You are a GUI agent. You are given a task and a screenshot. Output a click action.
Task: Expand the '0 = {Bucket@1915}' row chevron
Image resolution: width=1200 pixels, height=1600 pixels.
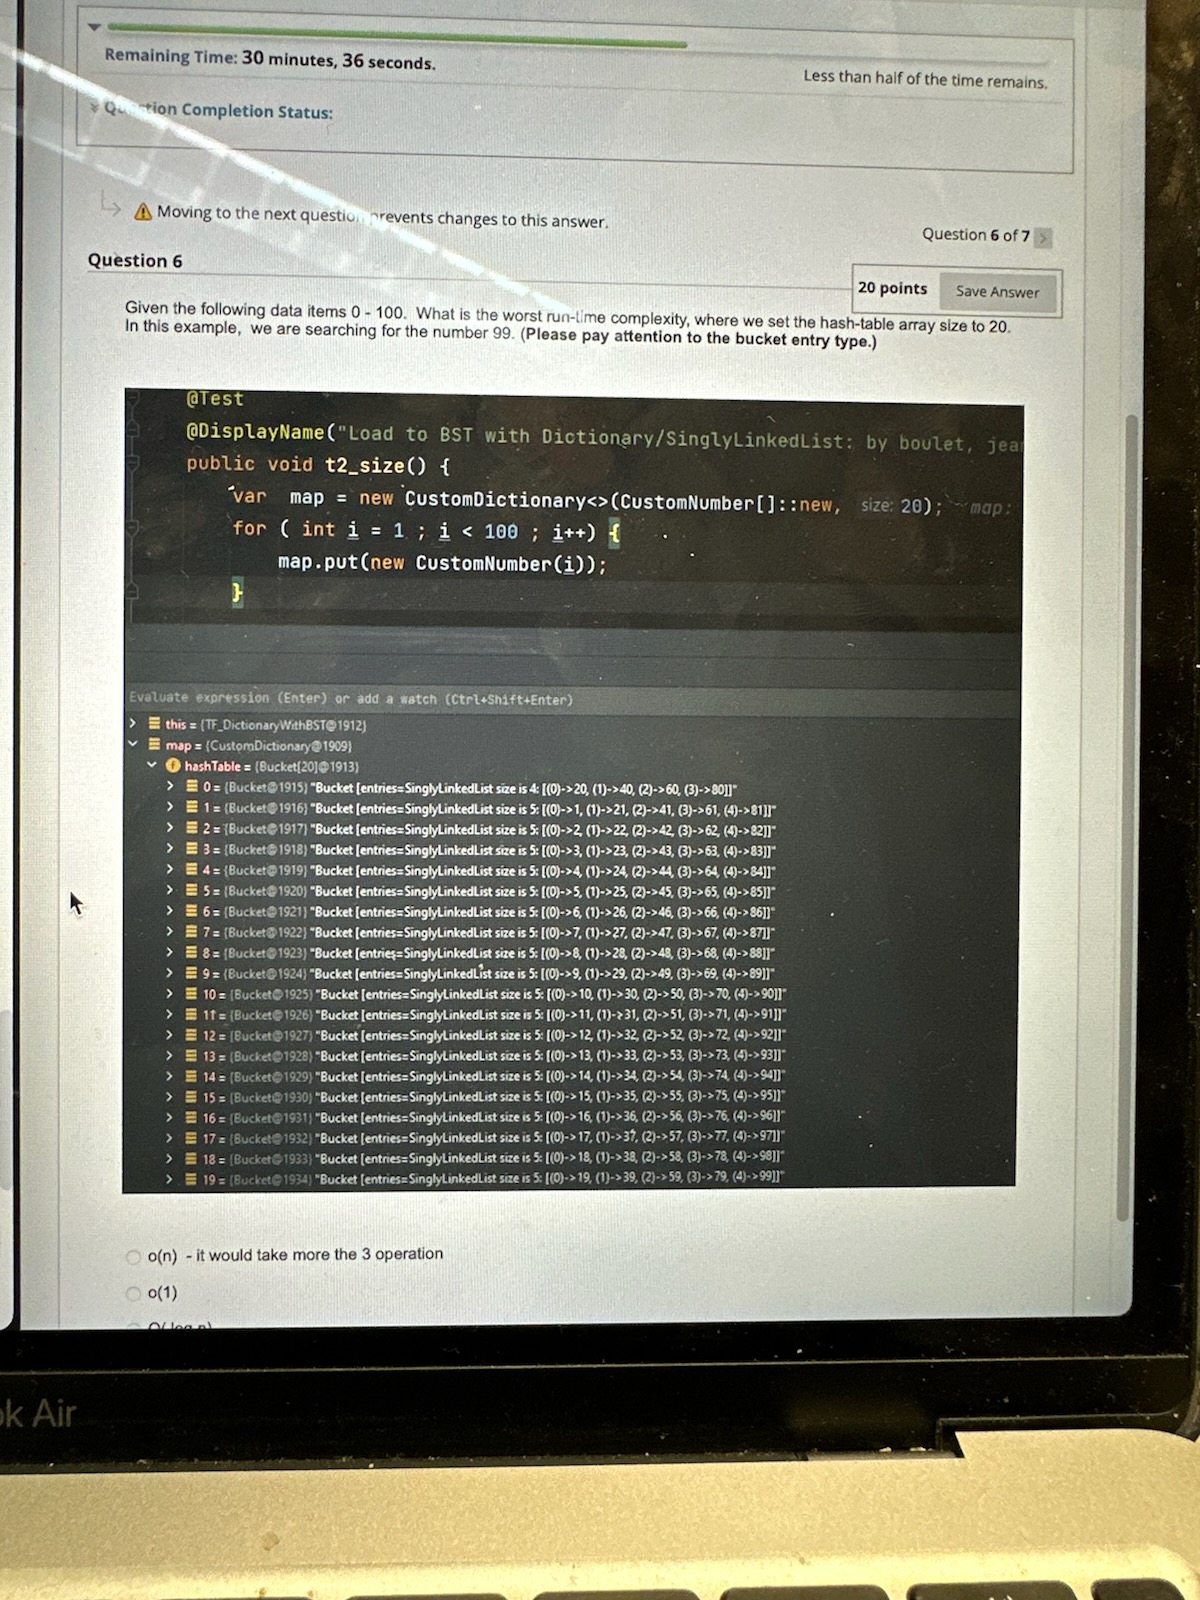tap(171, 787)
